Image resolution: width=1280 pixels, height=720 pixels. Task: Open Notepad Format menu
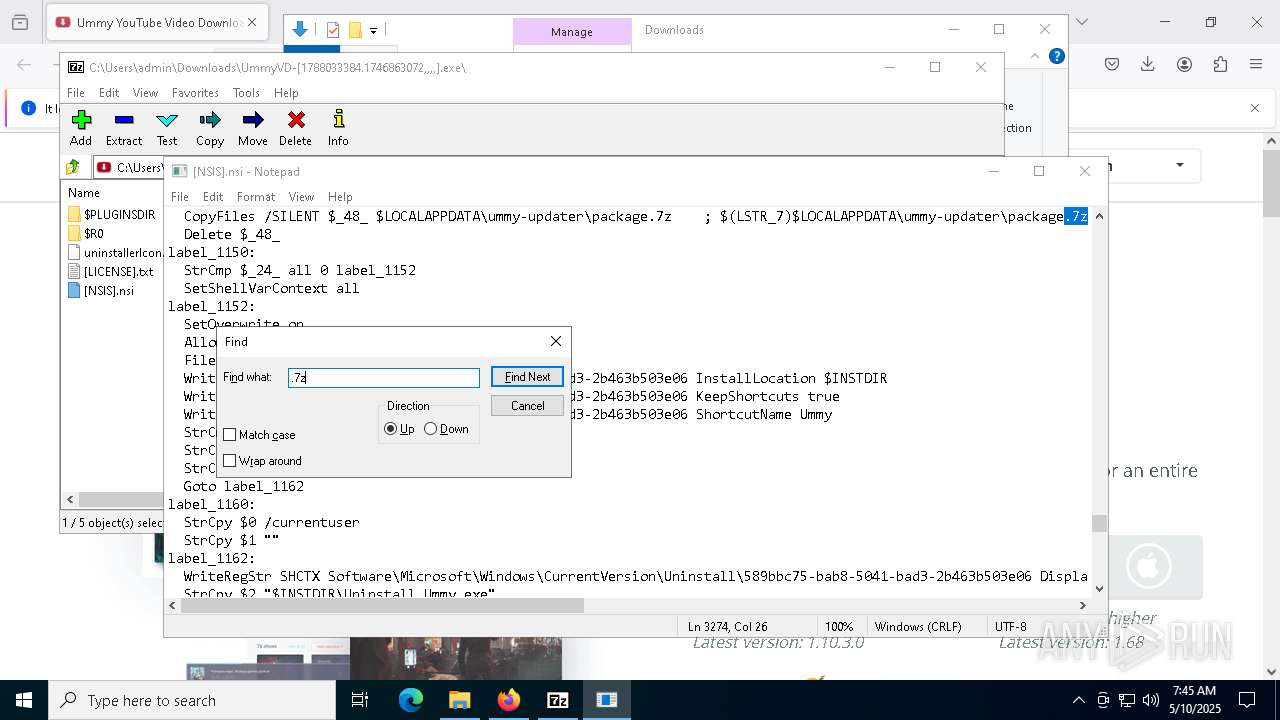(256, 197)
